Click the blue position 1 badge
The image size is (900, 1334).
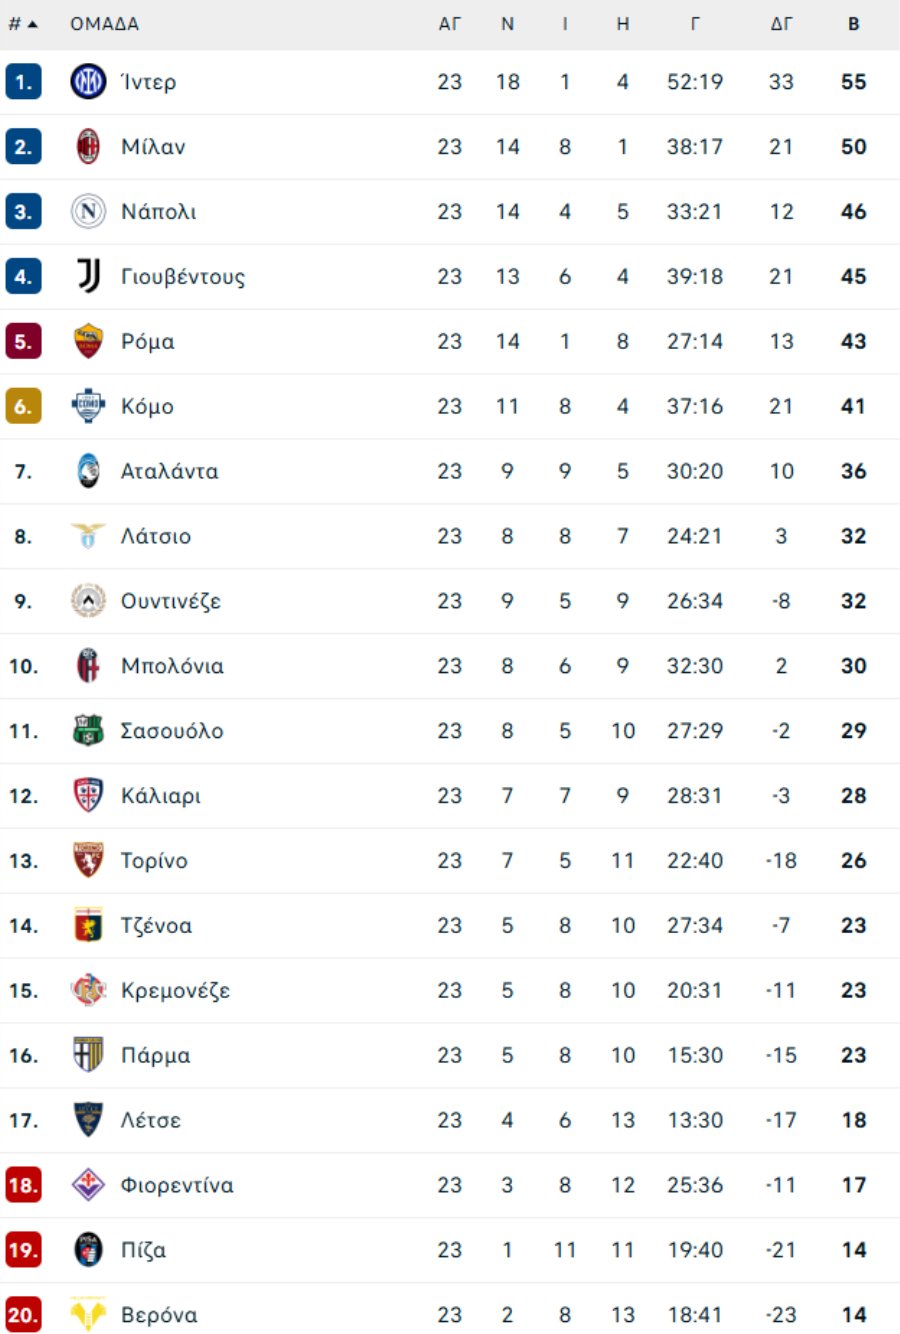(x=23, y=82)
